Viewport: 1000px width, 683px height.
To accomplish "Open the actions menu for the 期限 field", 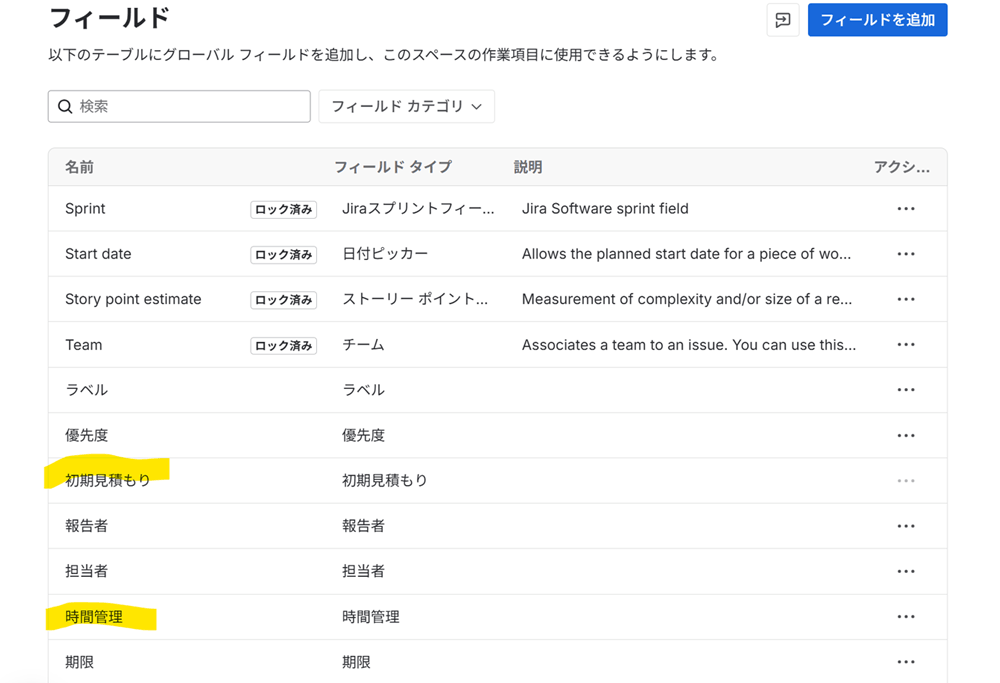I will click(906, 661).
